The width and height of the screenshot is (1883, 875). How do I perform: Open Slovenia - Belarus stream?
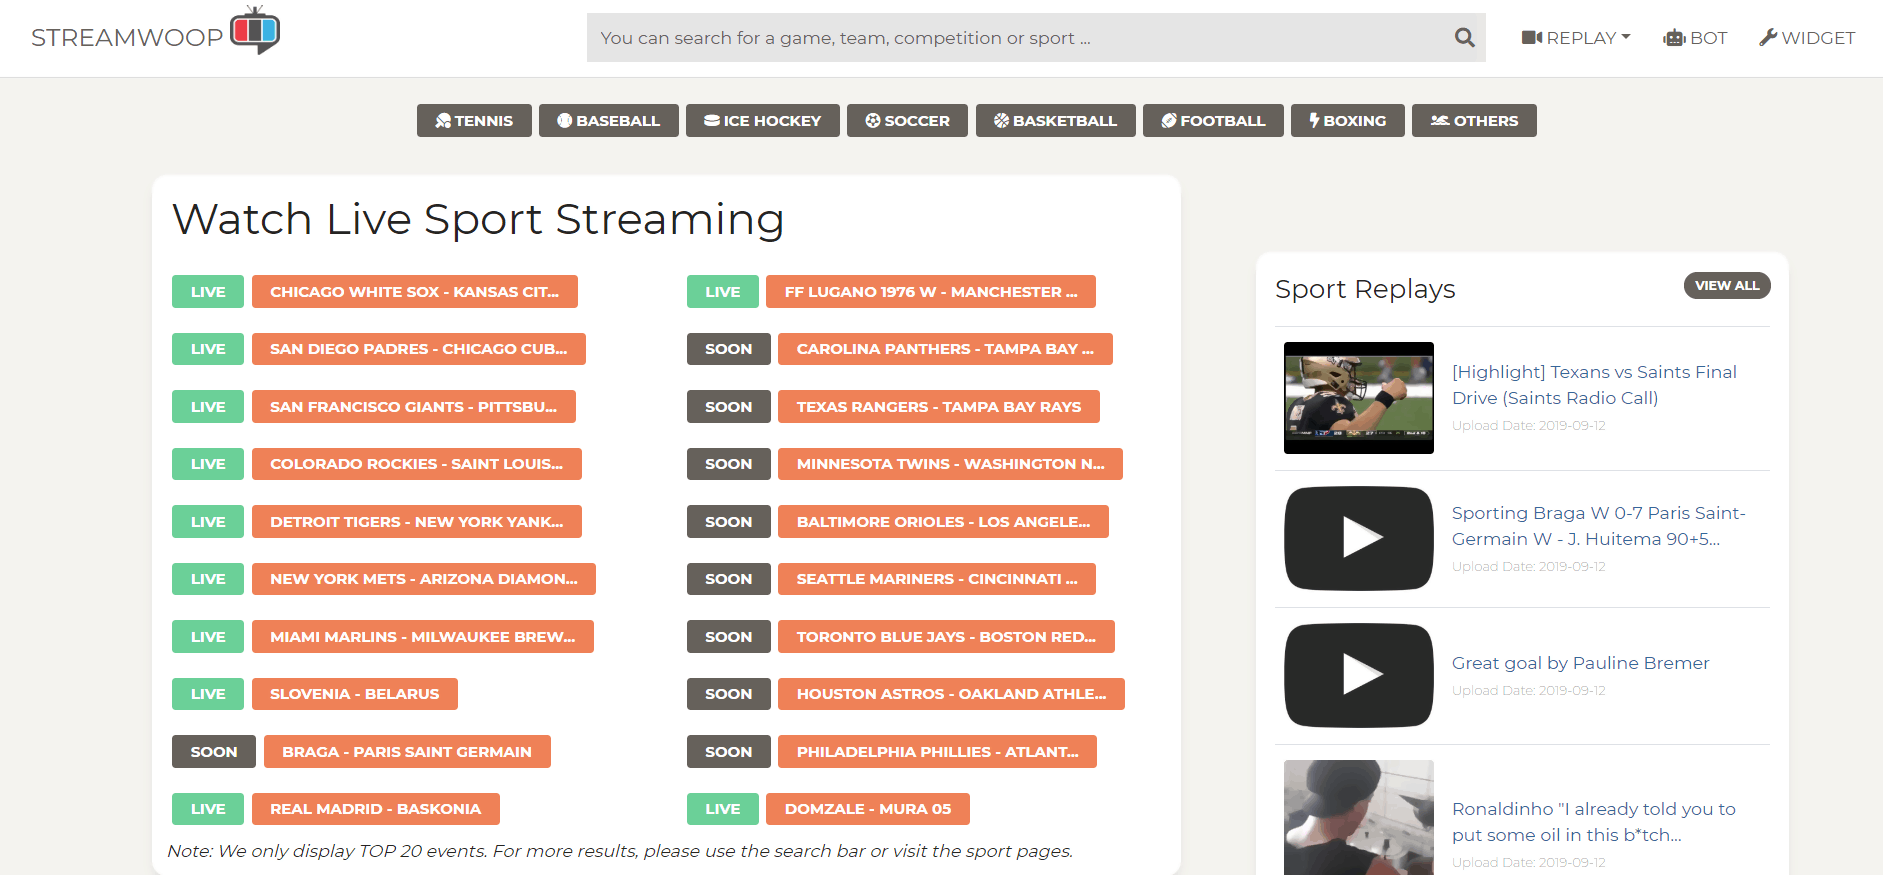point(355,694)
